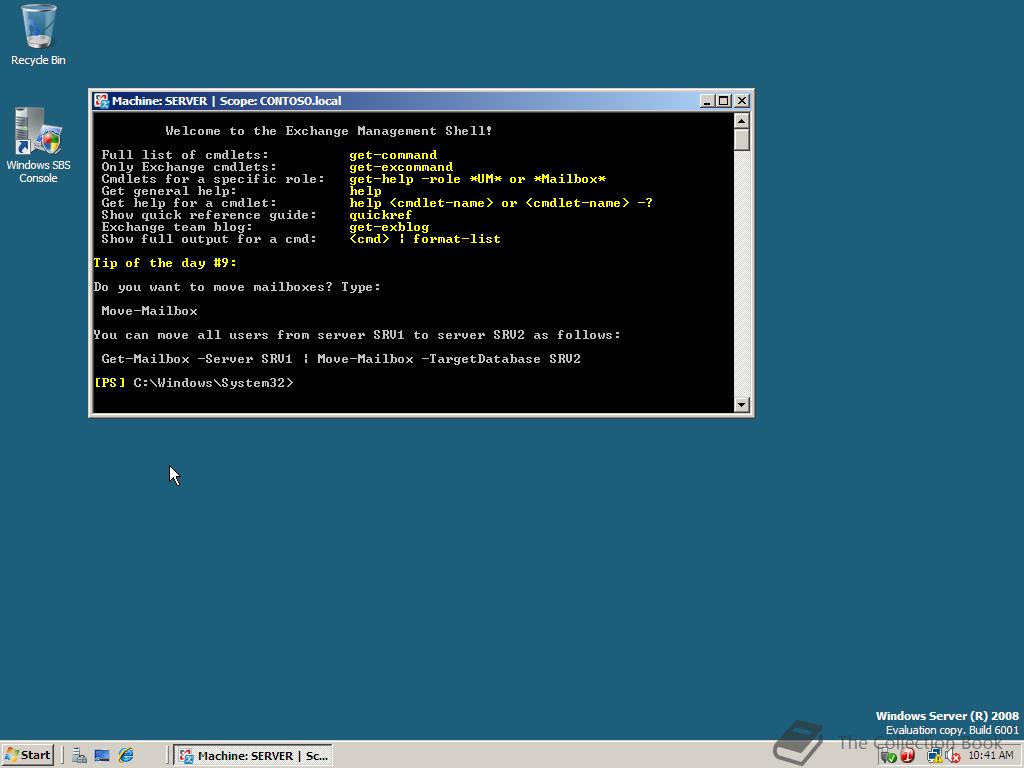Click the 'get-help -role *UM* or *Mailbox*' text
Image resolution: width=1024 pixels, height=768 pixels.
(477, 179)
